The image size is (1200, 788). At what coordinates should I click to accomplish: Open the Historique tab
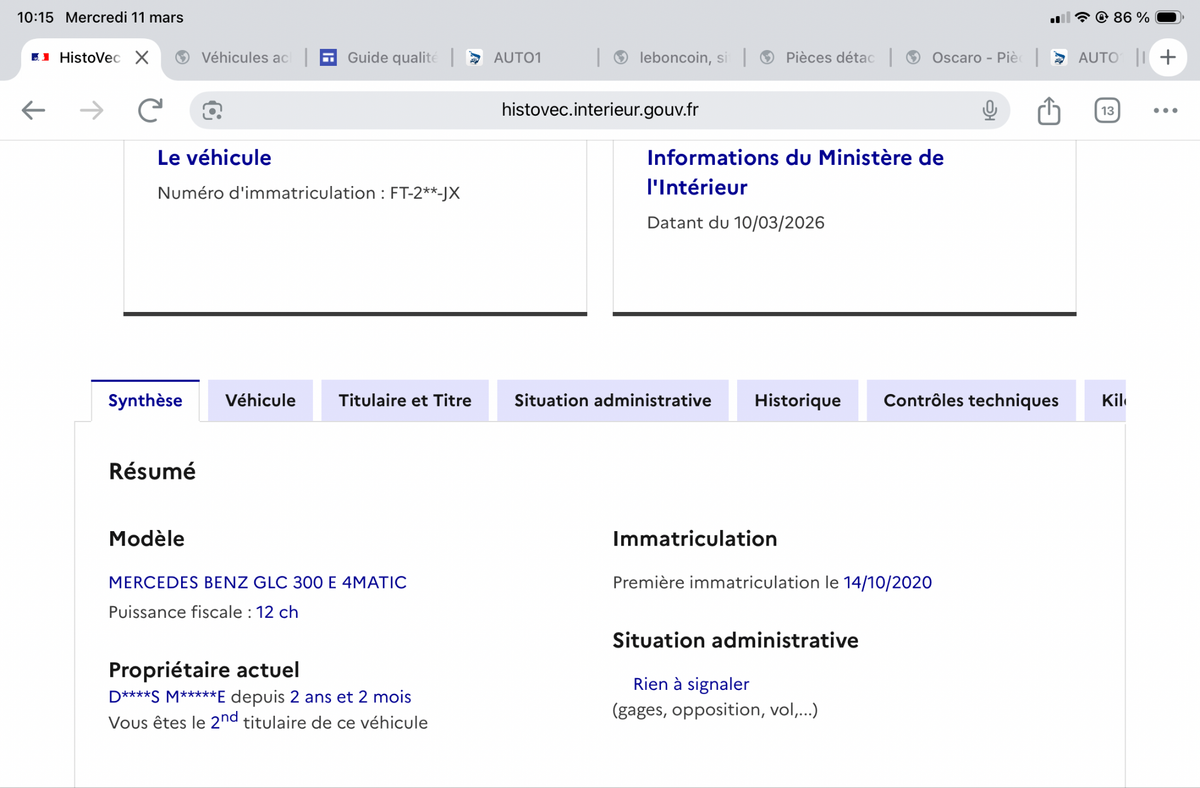point(797,400)
